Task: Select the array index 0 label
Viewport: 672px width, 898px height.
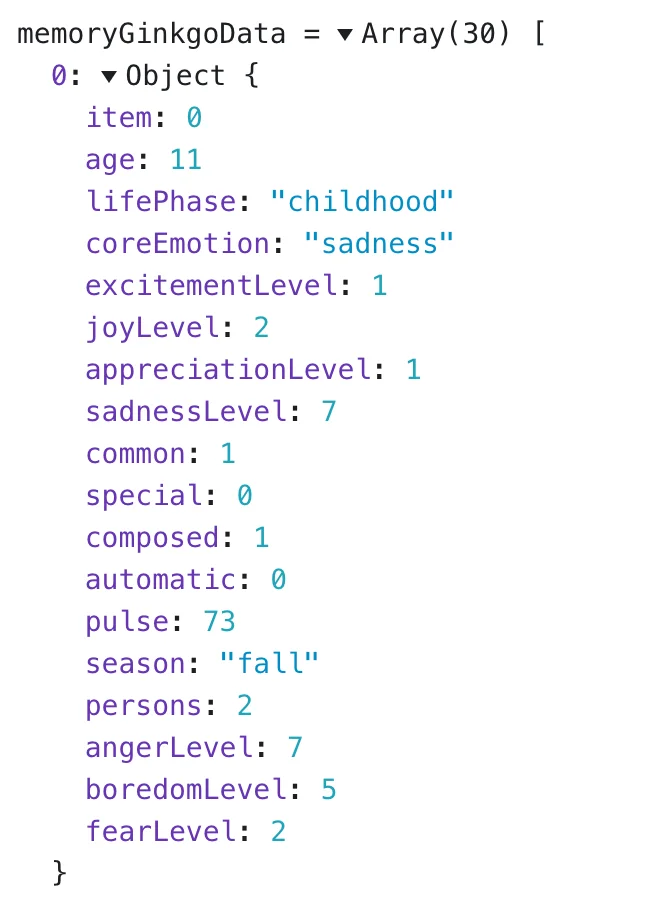Action: point(60,76)
